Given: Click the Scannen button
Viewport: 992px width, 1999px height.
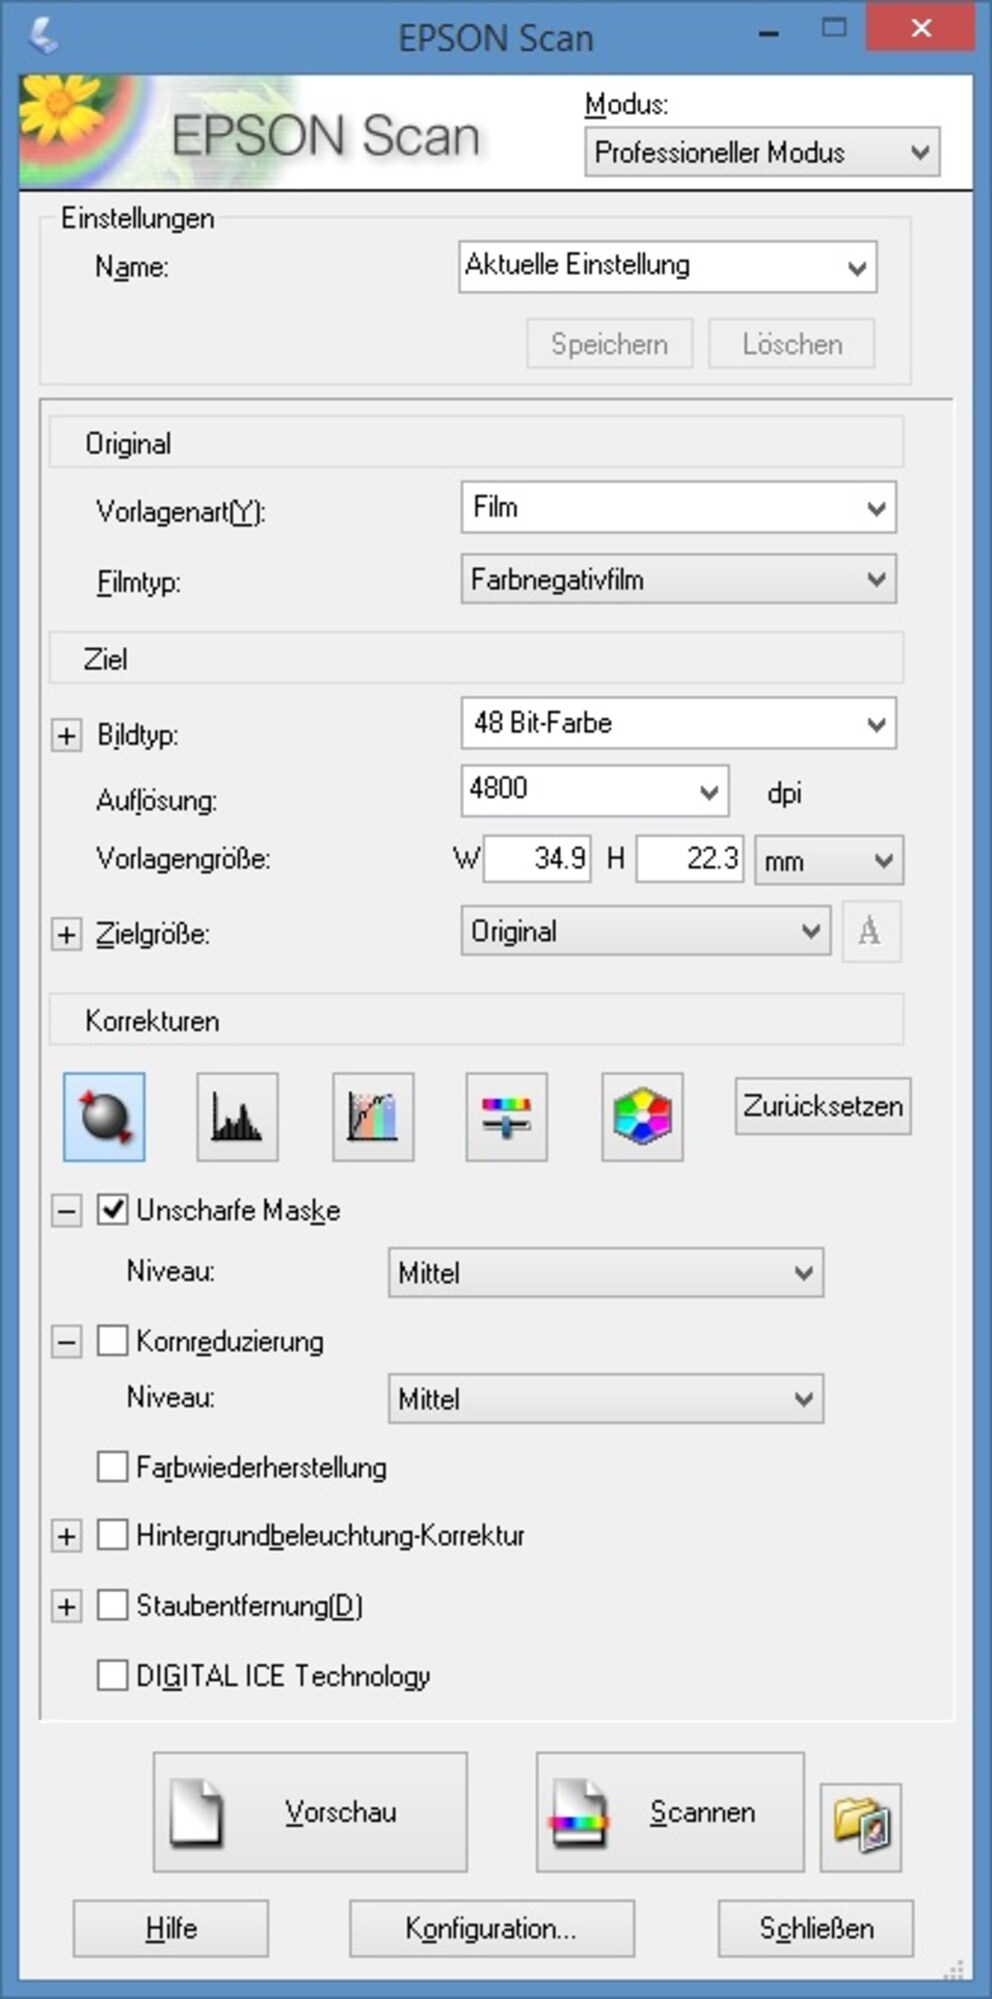Looking at the screenshot, I should (x=670, y=1812).
